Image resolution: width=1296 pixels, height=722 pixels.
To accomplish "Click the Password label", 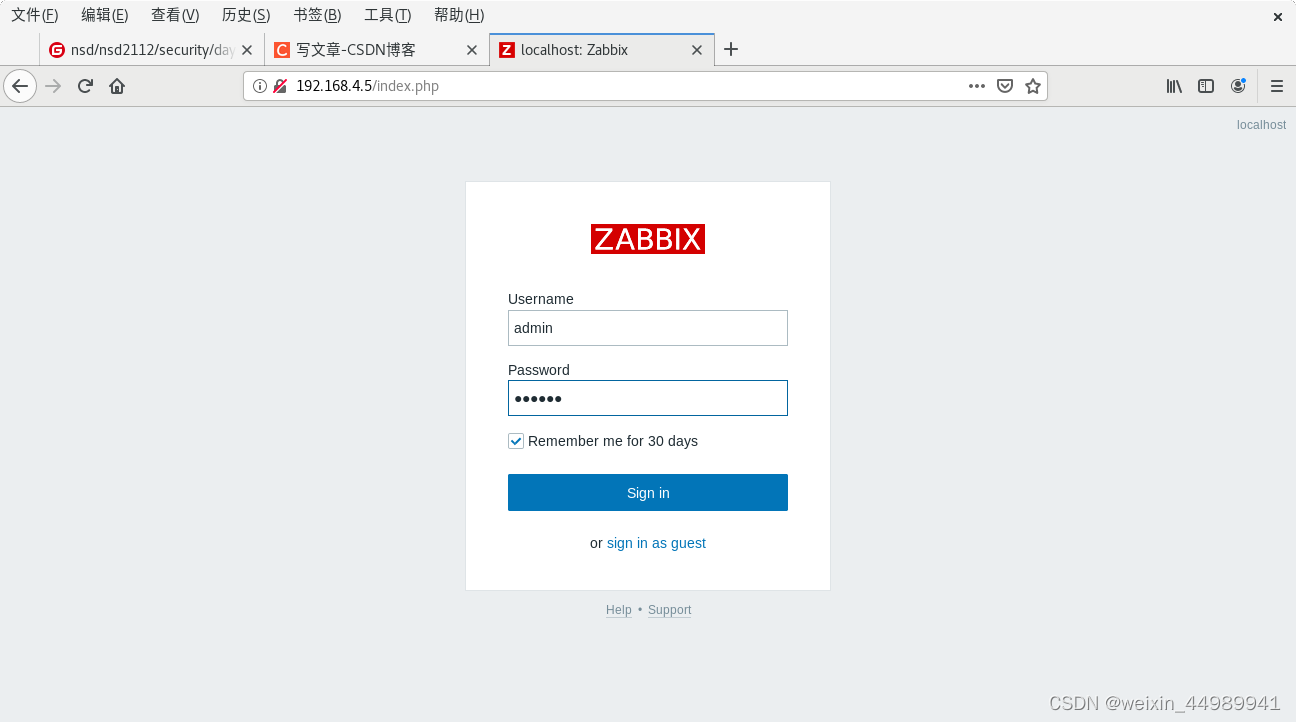I will click(x=539, y=370).
